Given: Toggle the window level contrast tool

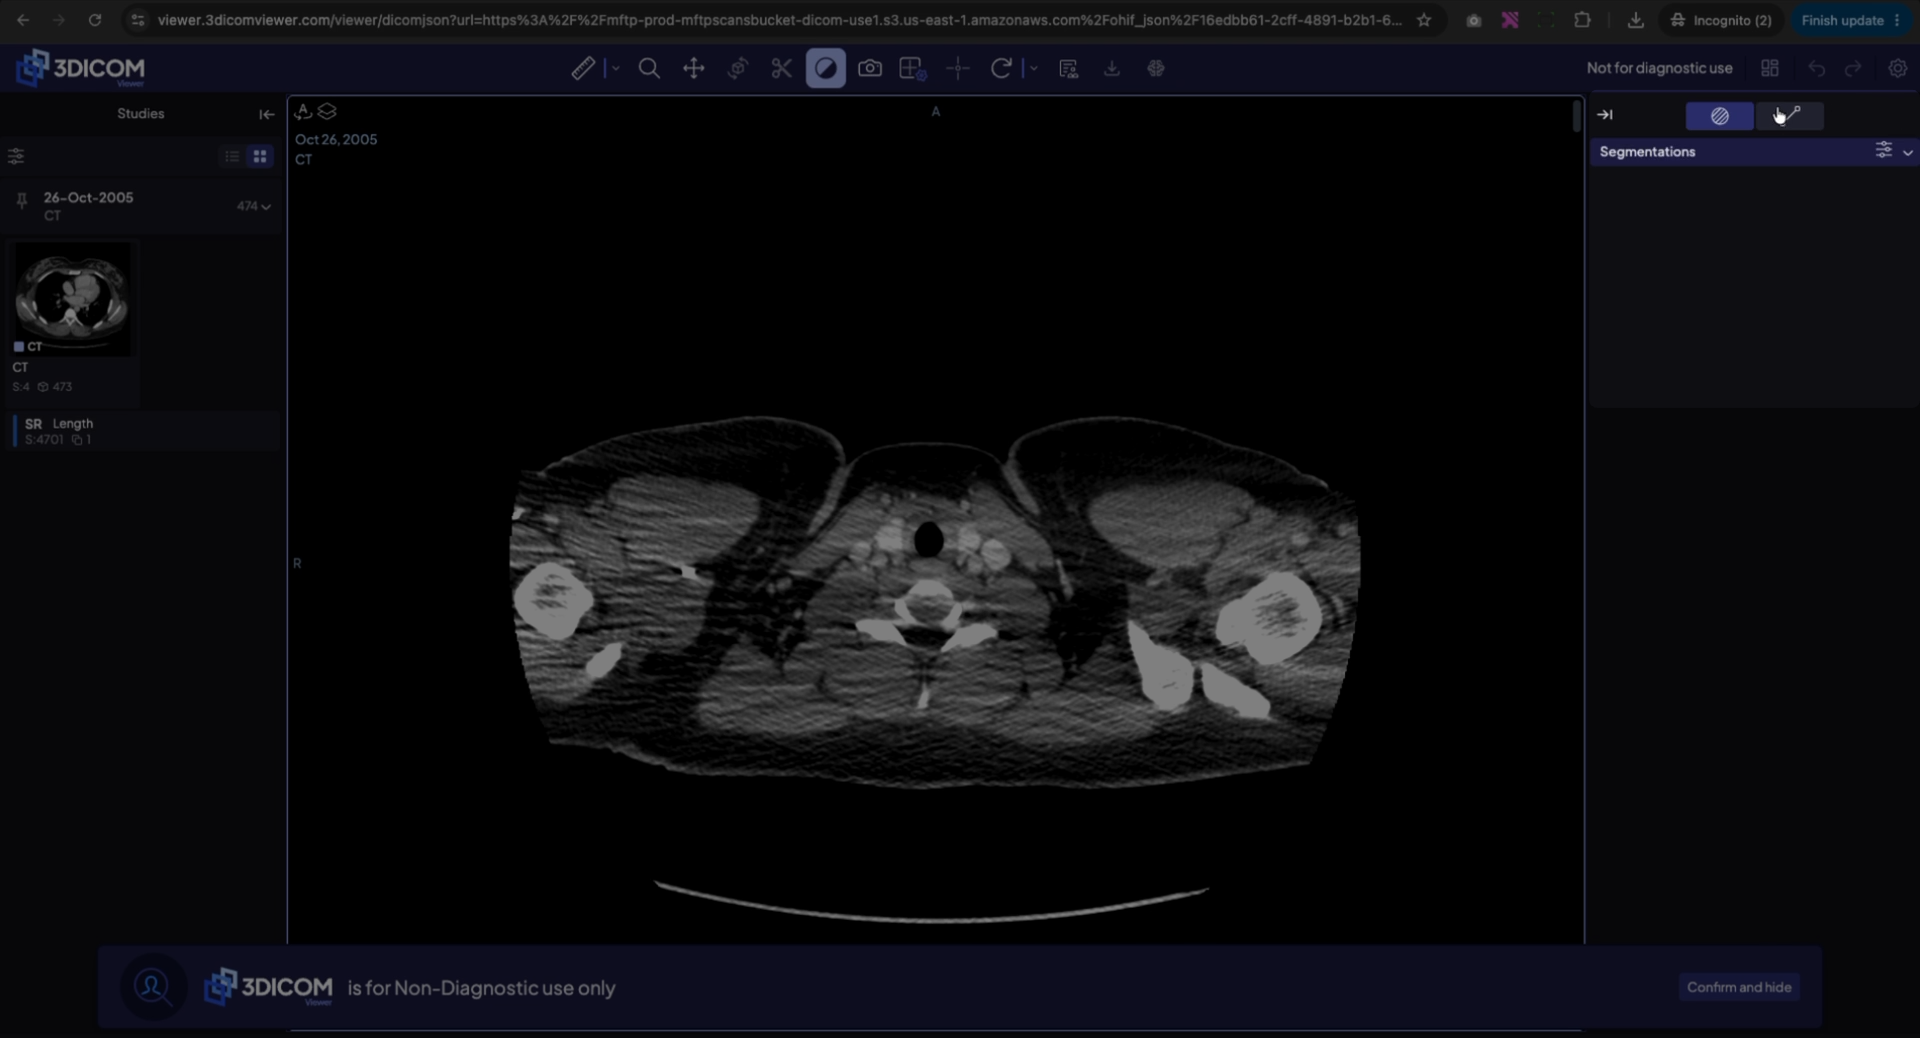Looking at the screenshot, I should 825,68.
